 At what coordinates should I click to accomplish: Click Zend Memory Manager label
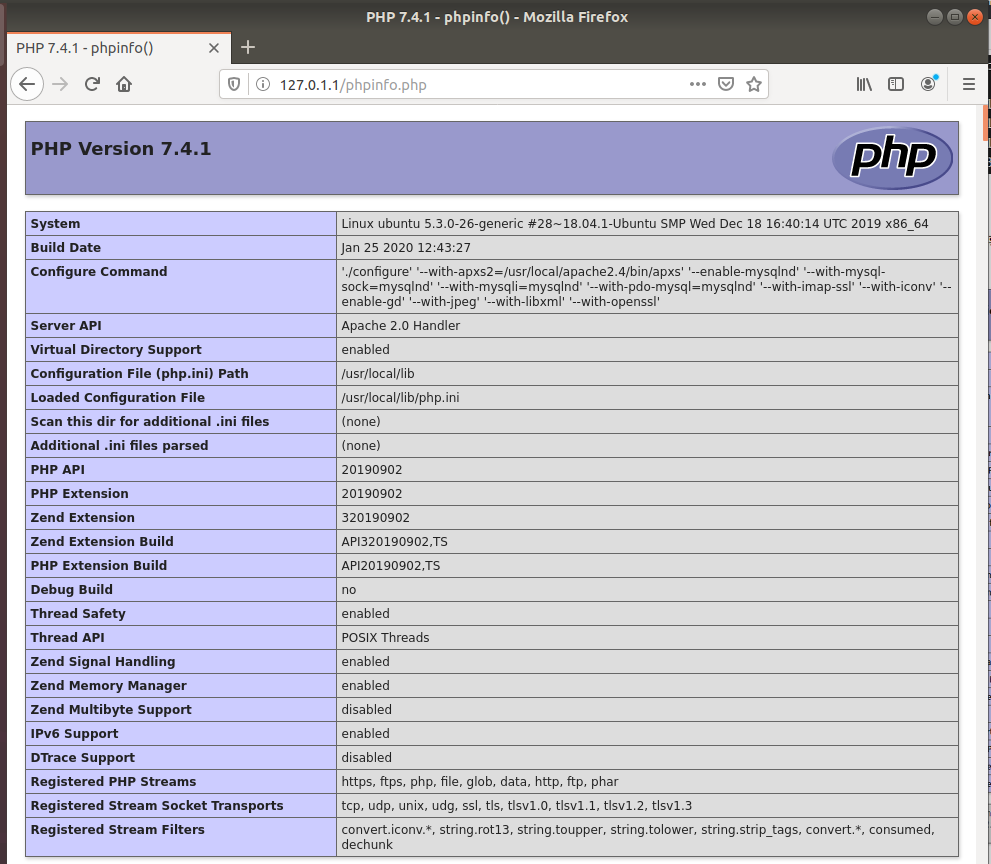click(109, 686)
